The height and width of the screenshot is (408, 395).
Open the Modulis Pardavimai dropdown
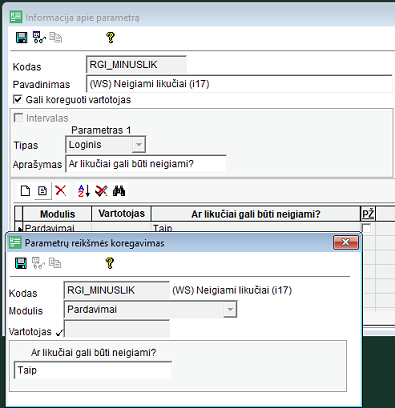coord(230,310)
